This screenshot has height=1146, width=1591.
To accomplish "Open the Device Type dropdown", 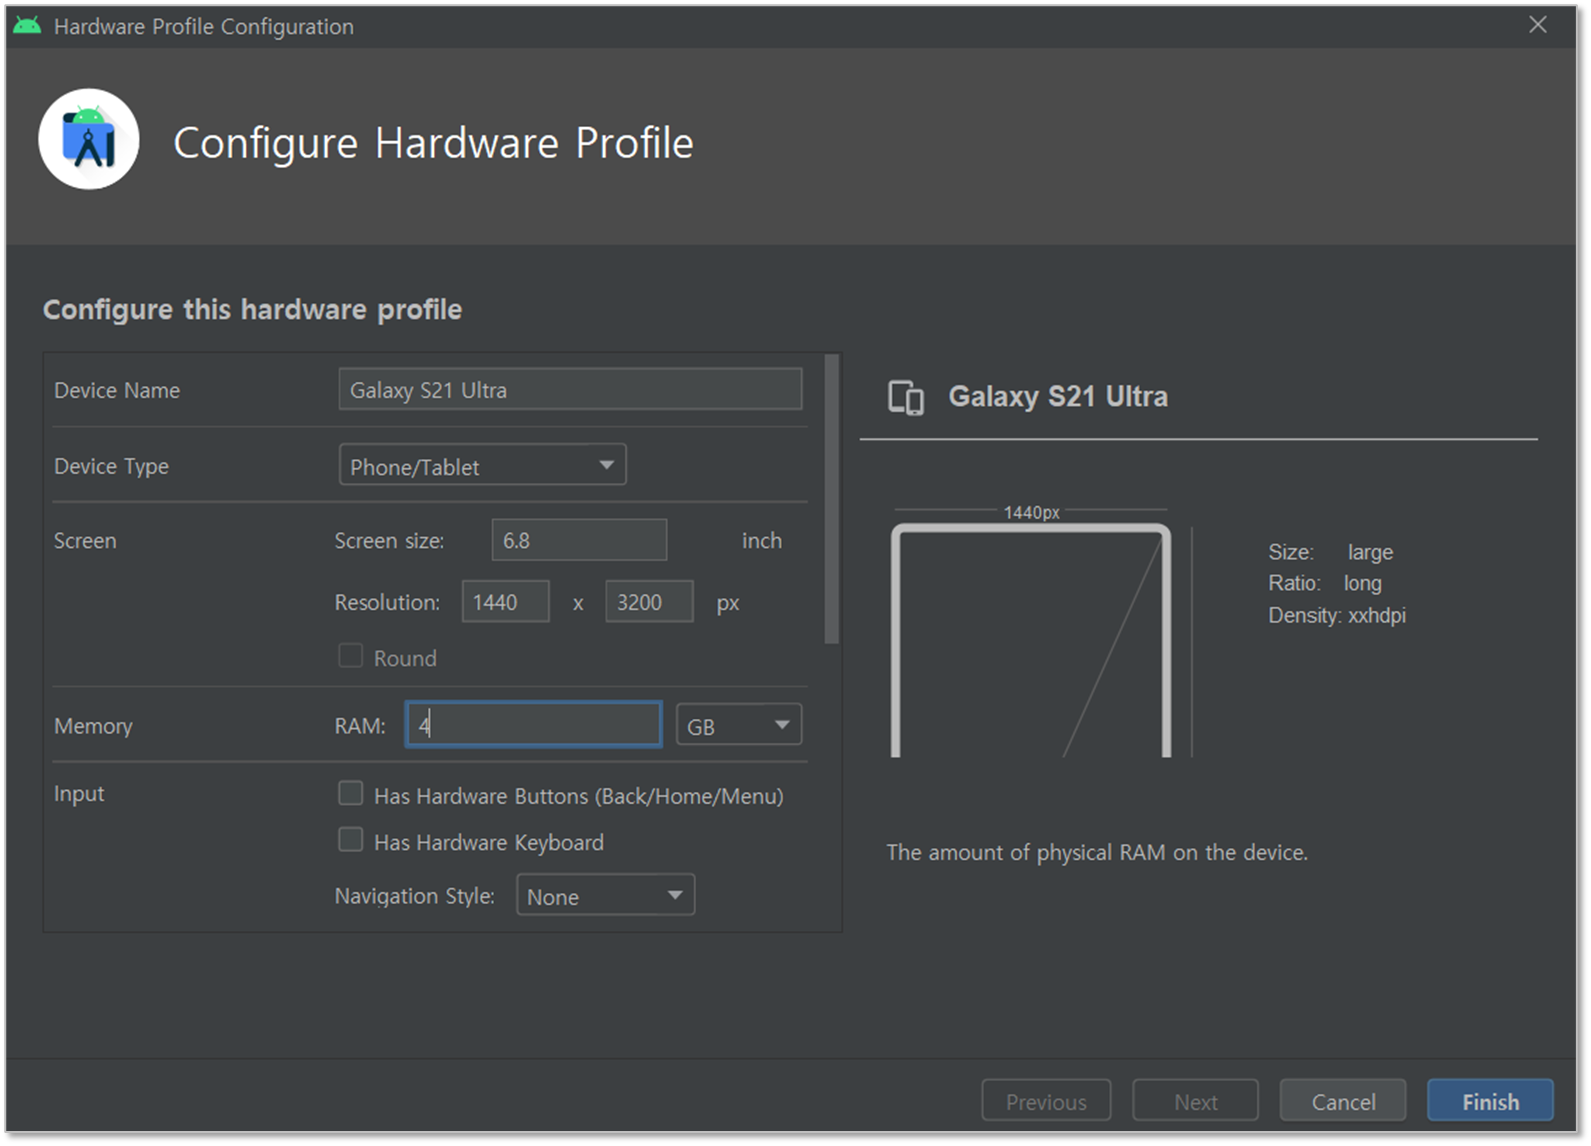I will click(x=483, y=466).
